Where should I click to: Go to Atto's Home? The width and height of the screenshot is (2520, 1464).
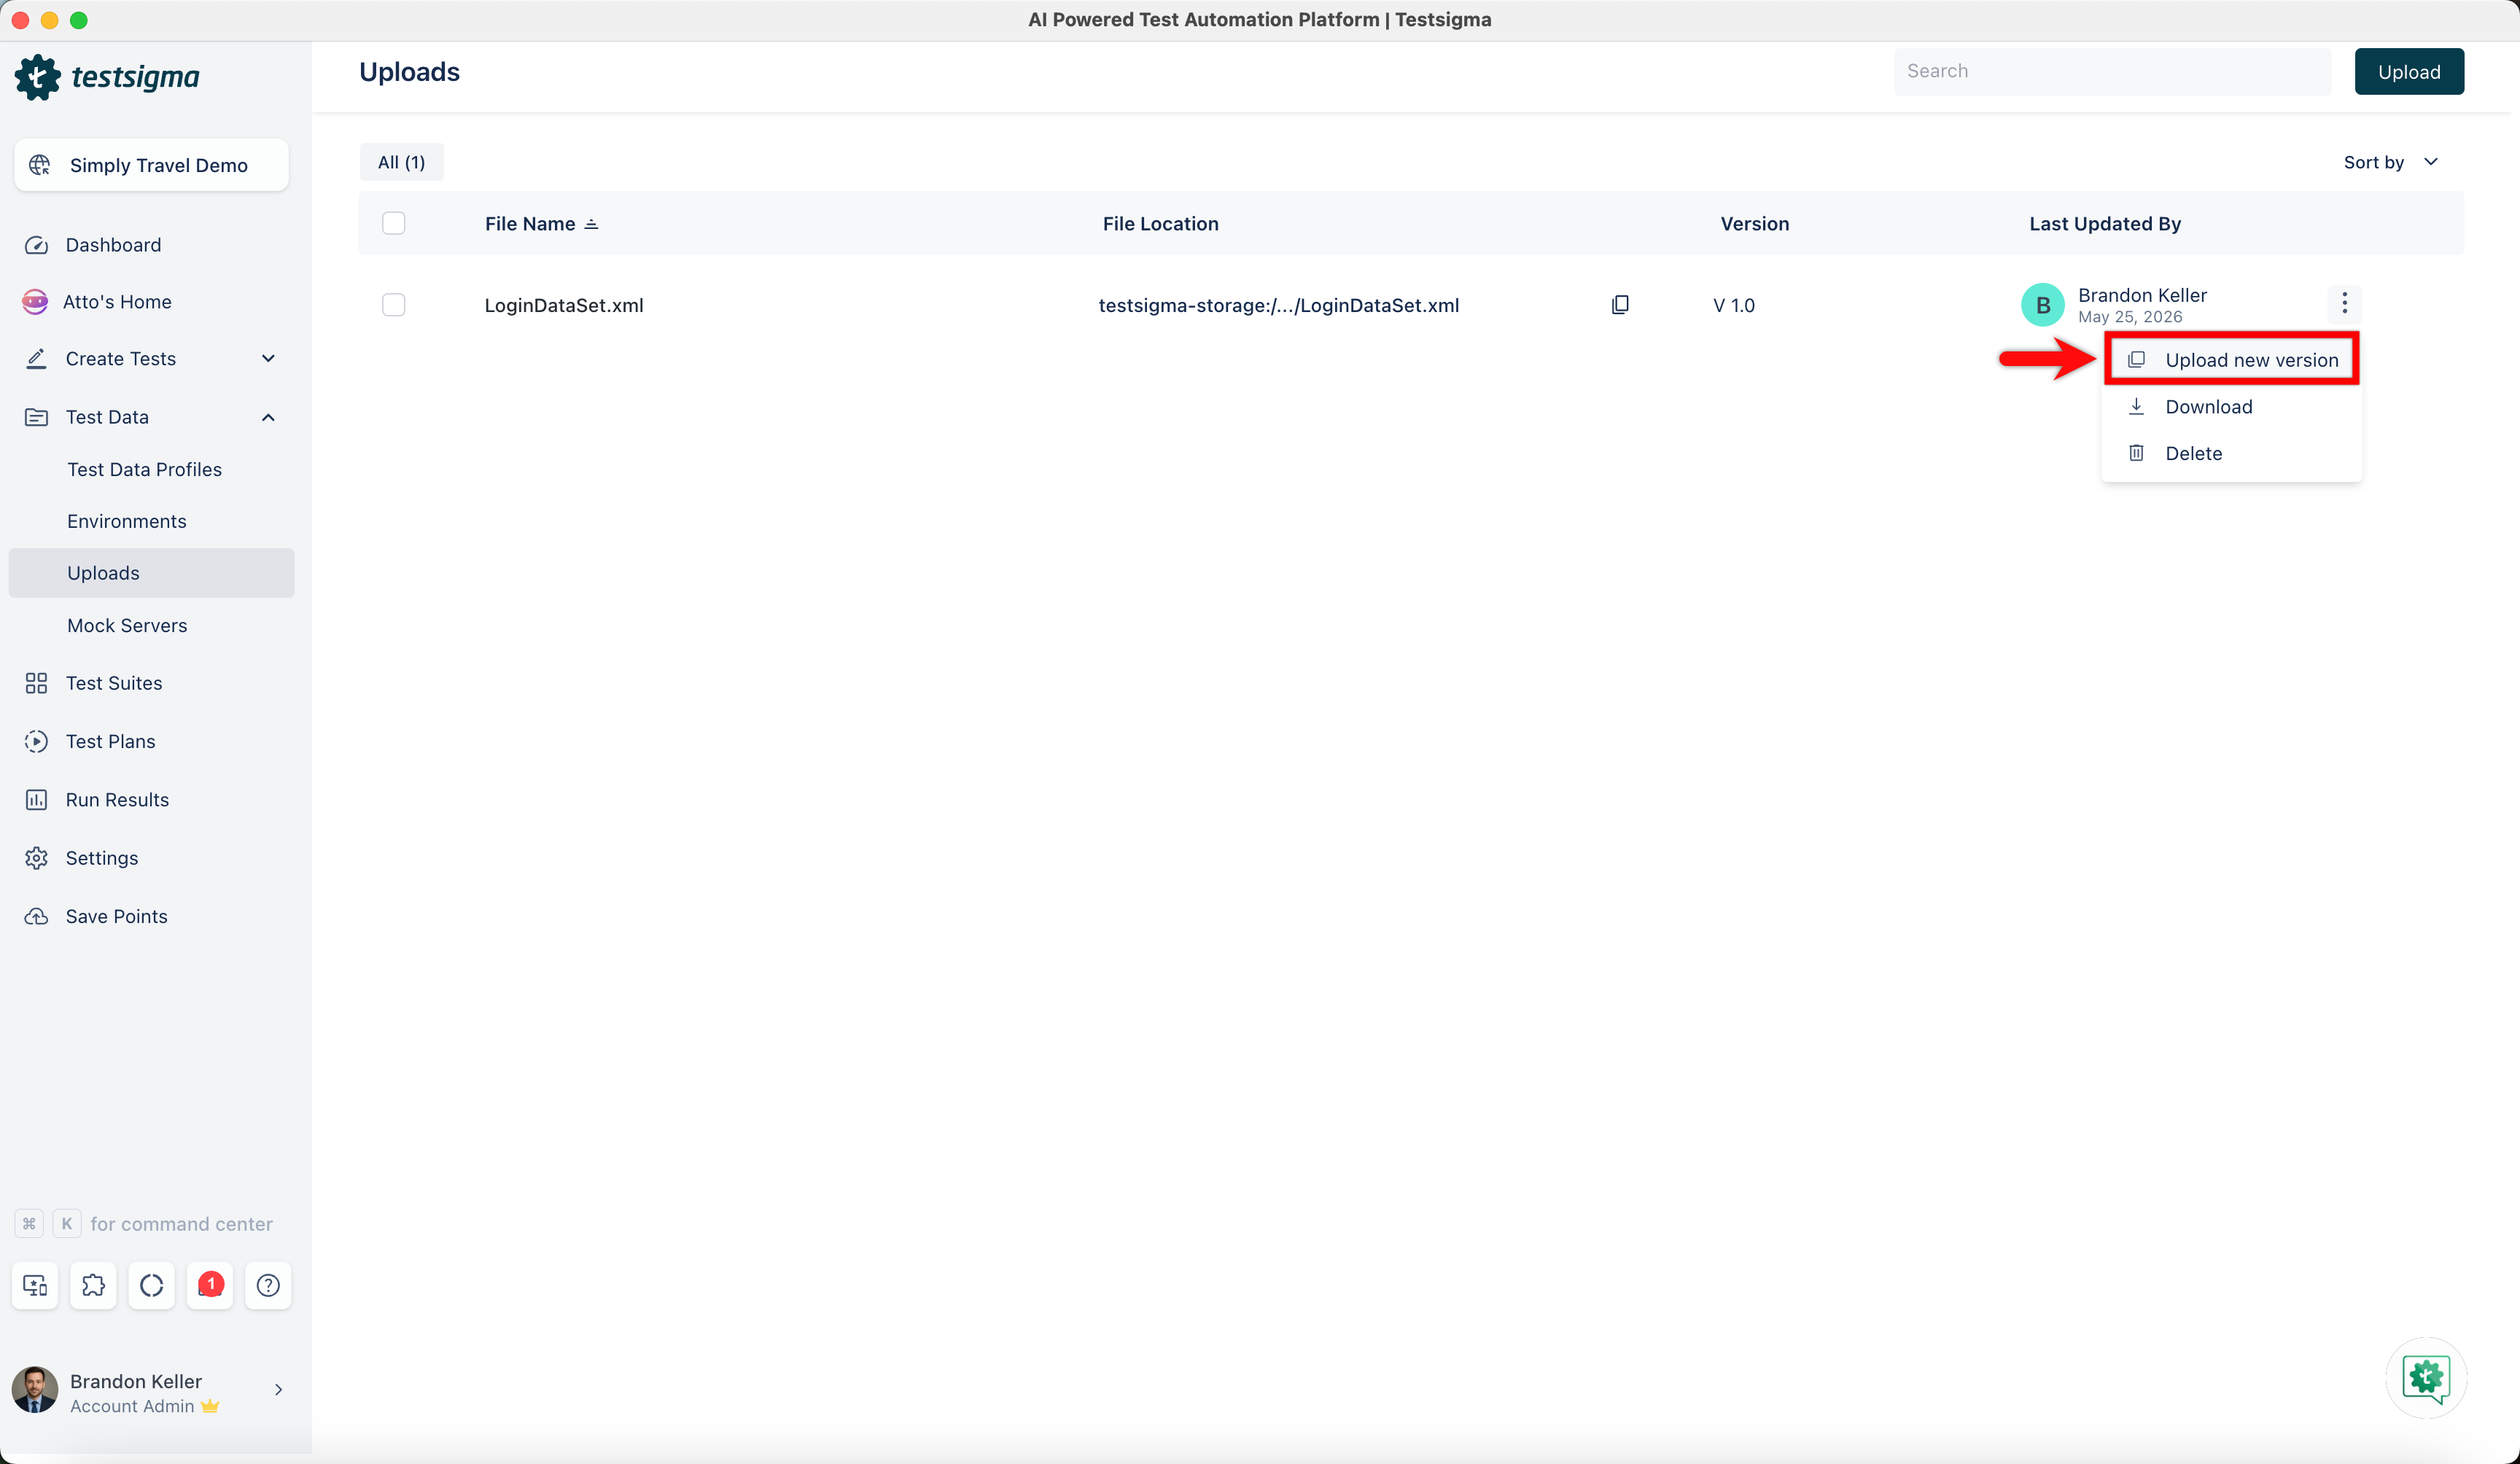coord(117,302)
